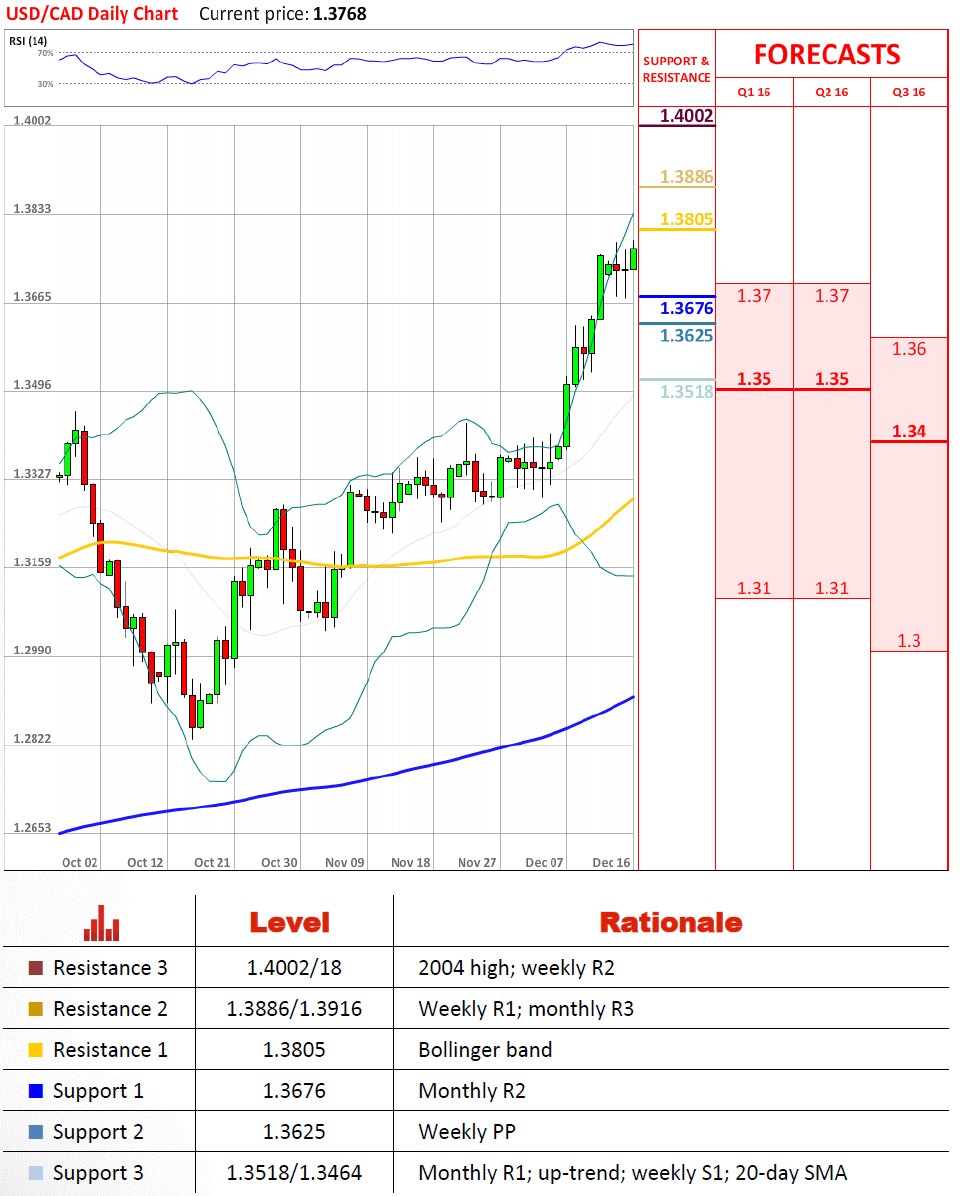Click the Rationale column header
The width and height of the screenshot is (963, 1196).
tap(671, 923)
